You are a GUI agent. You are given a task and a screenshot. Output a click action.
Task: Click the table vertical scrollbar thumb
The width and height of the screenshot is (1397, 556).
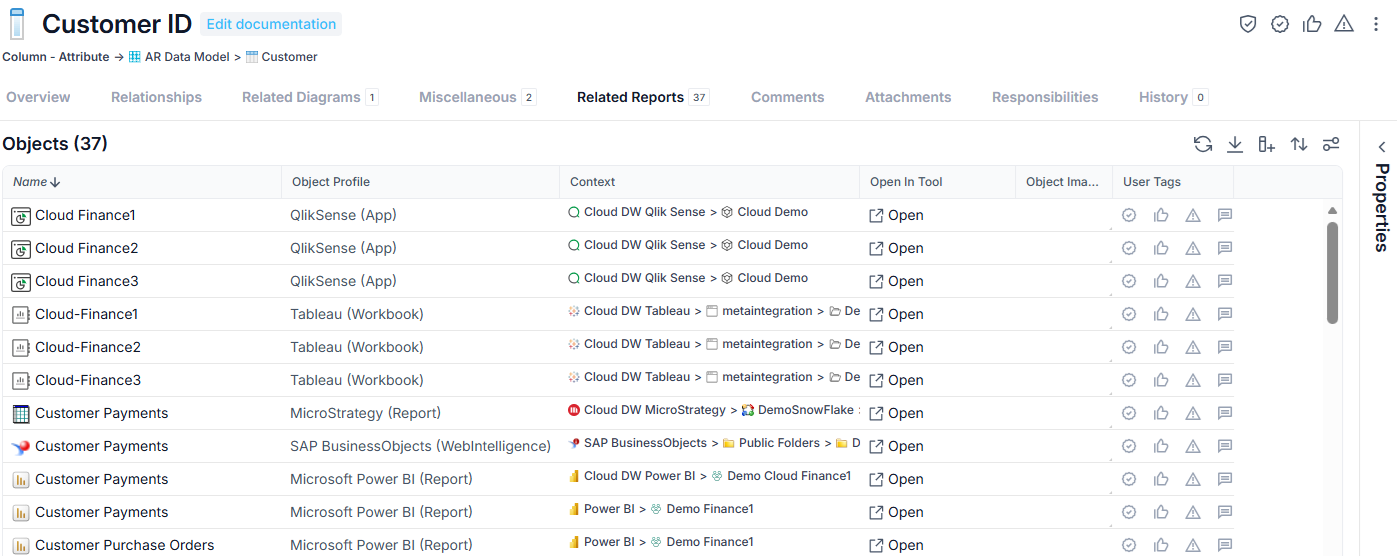coord(1332,272)
